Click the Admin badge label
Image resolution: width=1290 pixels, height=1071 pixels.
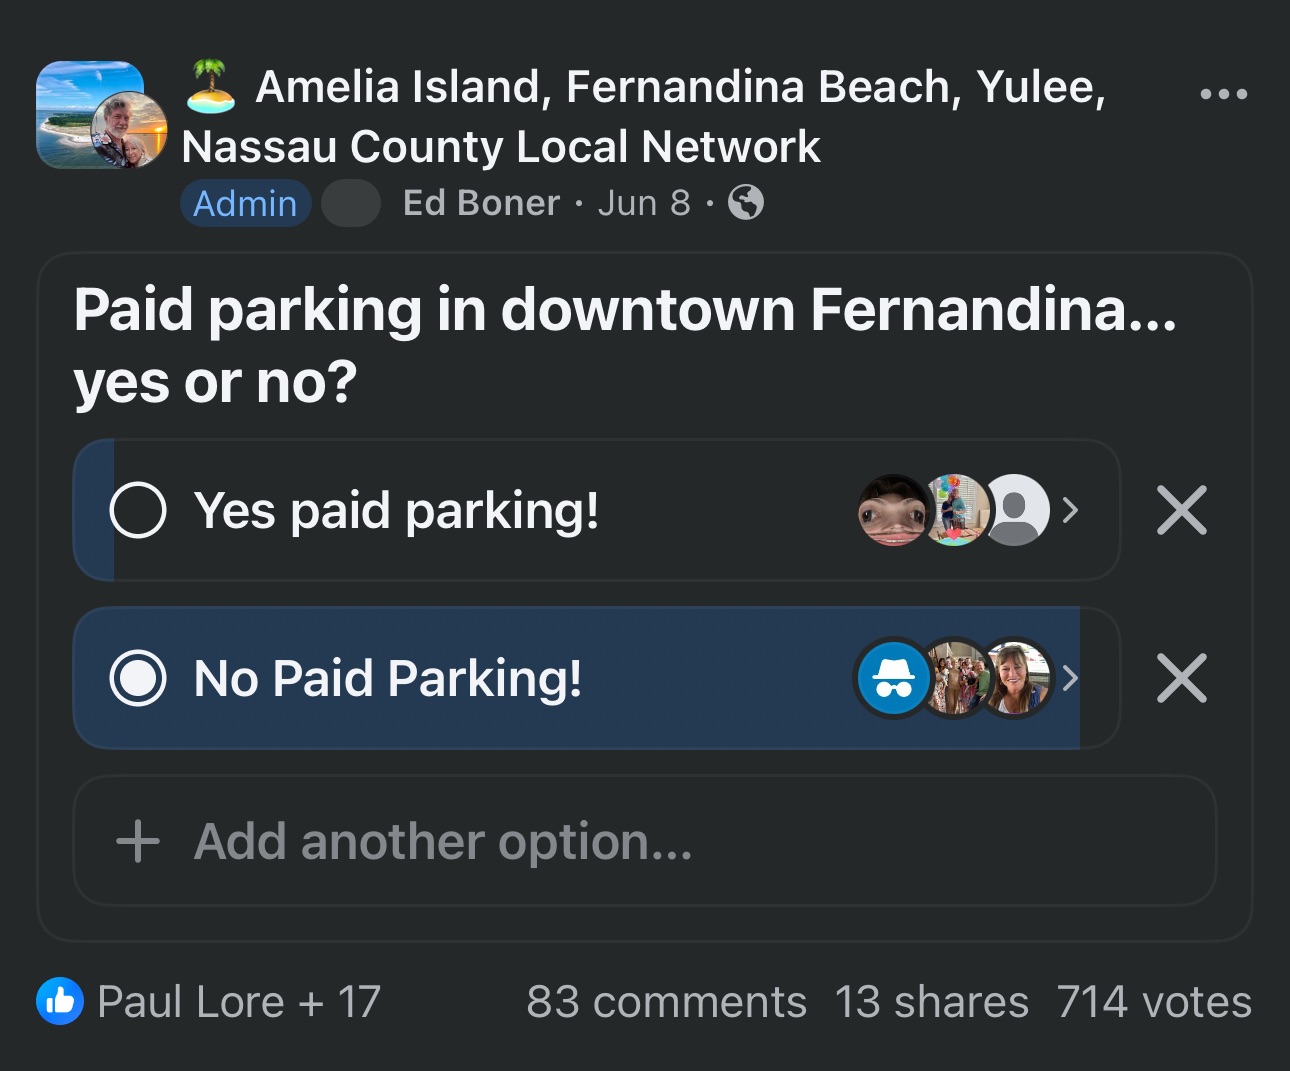[245, 204]
